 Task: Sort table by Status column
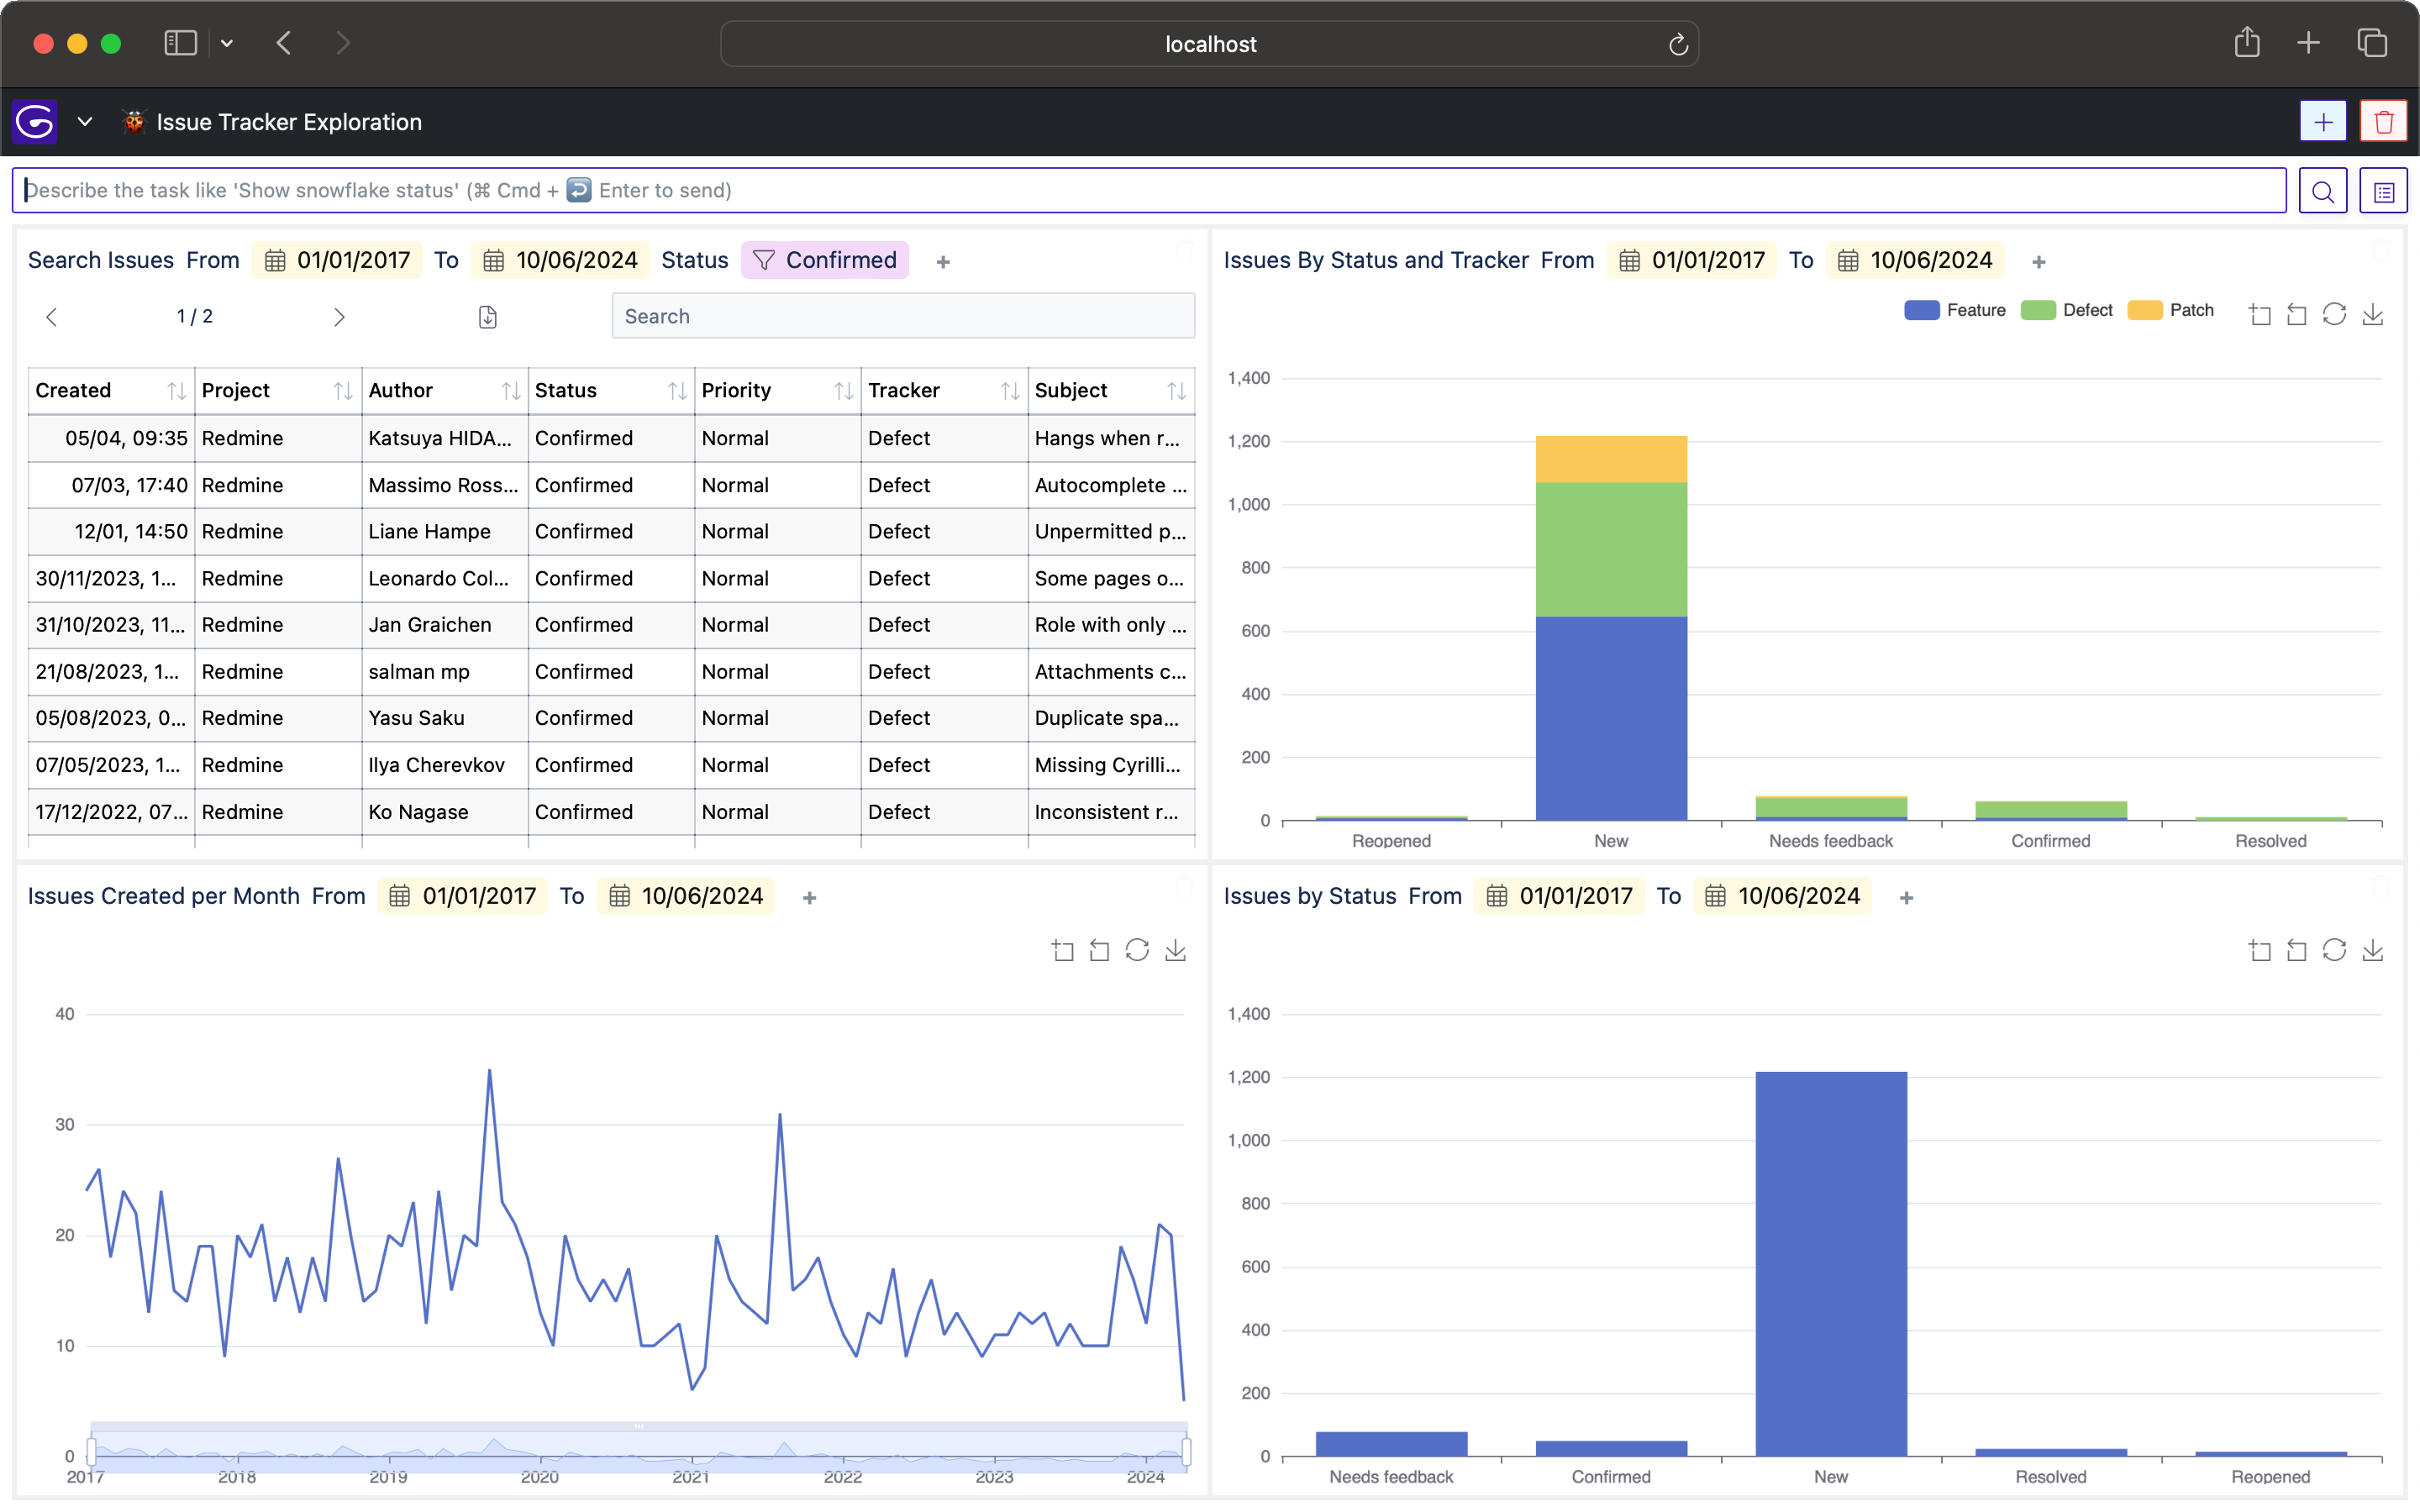[x=677, y=391]
